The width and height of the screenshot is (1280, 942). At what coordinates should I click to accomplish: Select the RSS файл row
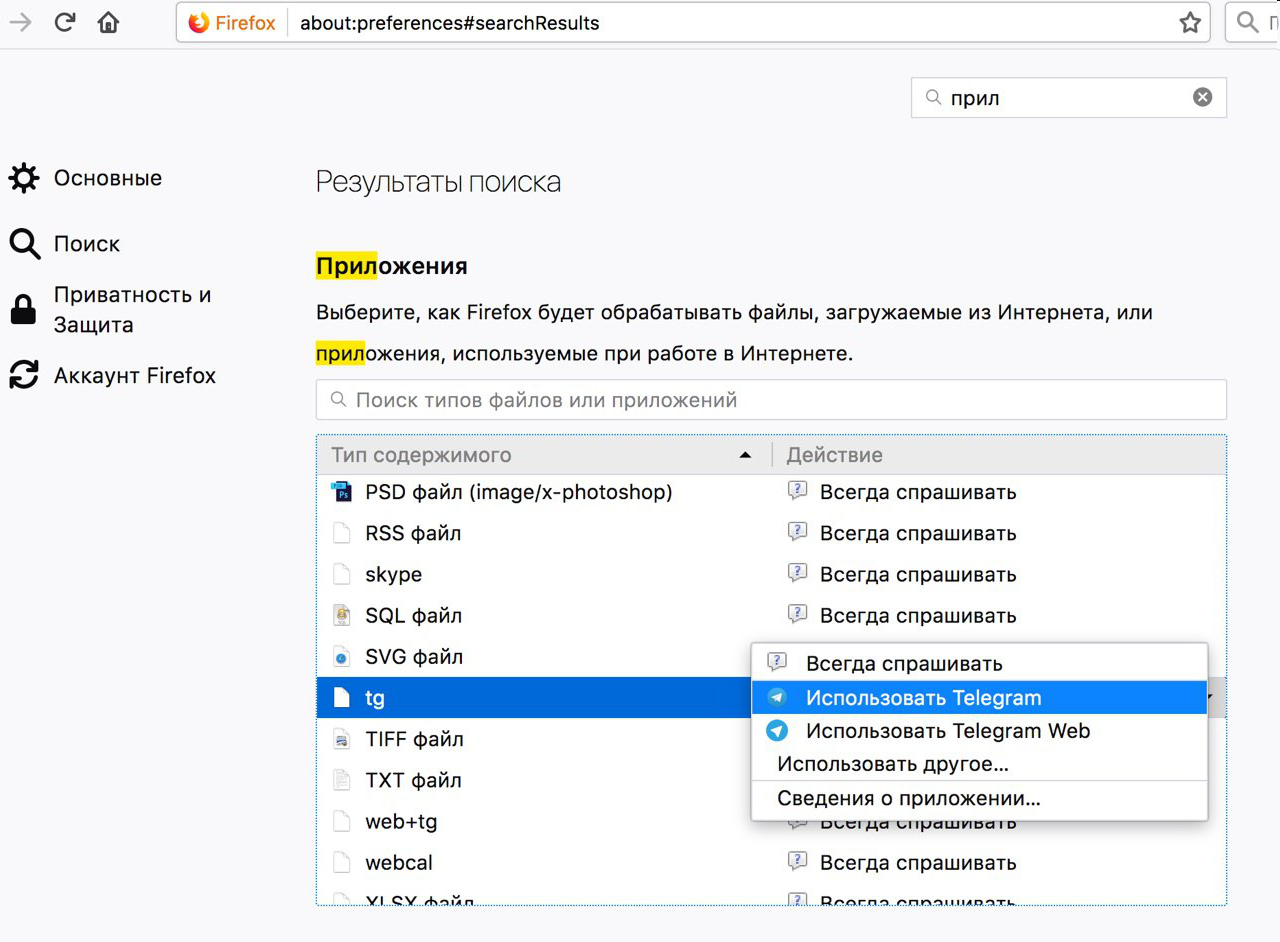pos(771,533)
